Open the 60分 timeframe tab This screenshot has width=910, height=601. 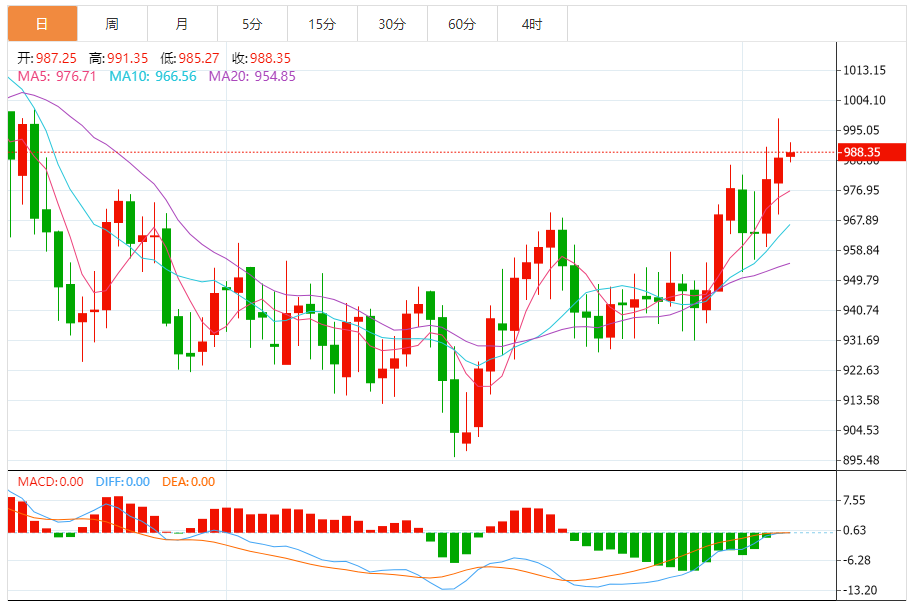[462, 24]
